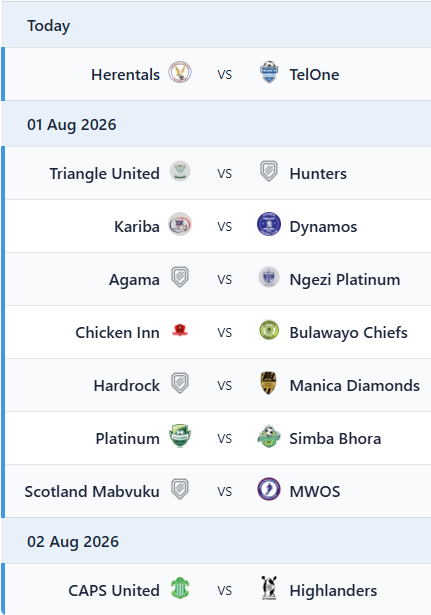
Task: Select the 02 Aug 2026 date header
Action: [x=216, y=542]
